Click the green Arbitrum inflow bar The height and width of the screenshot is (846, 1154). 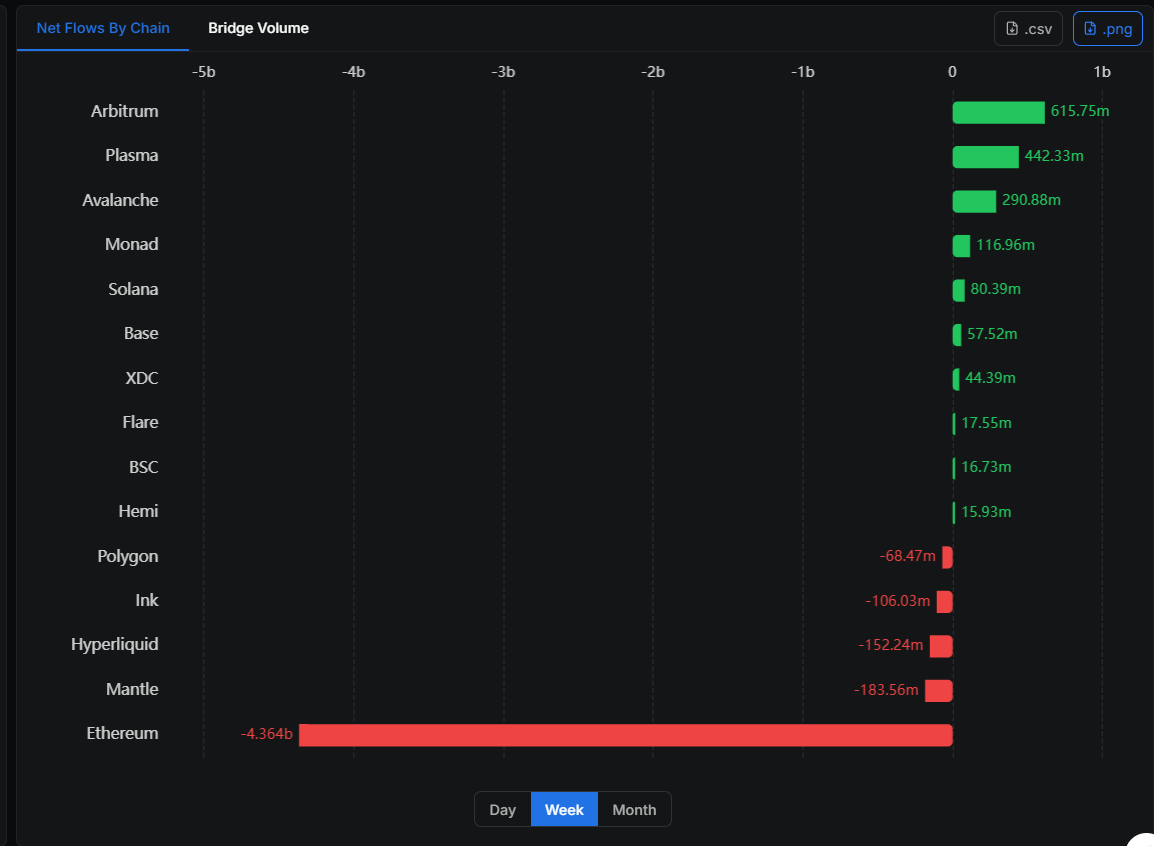[998, 112]
